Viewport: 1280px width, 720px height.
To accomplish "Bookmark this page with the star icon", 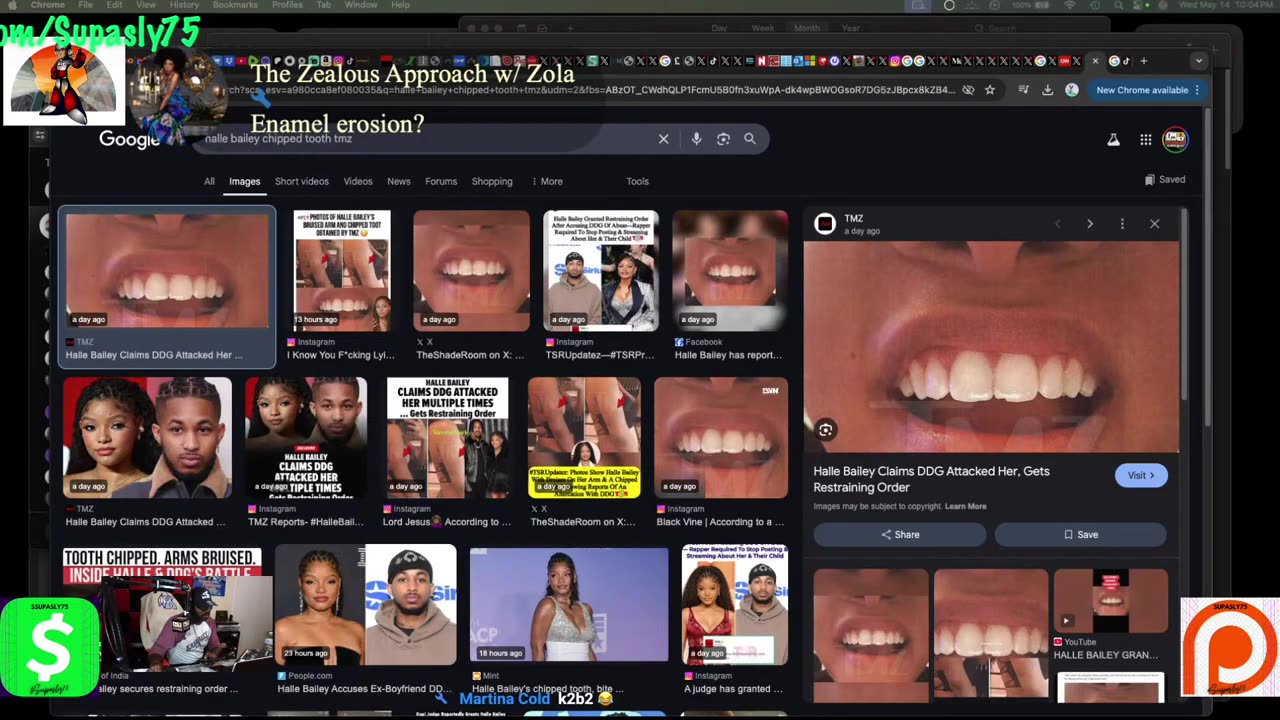I will click(x=990, y=90).
